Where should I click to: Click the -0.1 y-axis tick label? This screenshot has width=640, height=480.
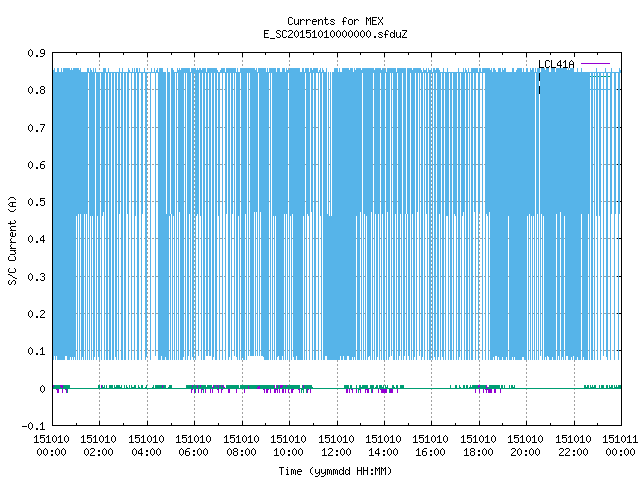point(33,426)
